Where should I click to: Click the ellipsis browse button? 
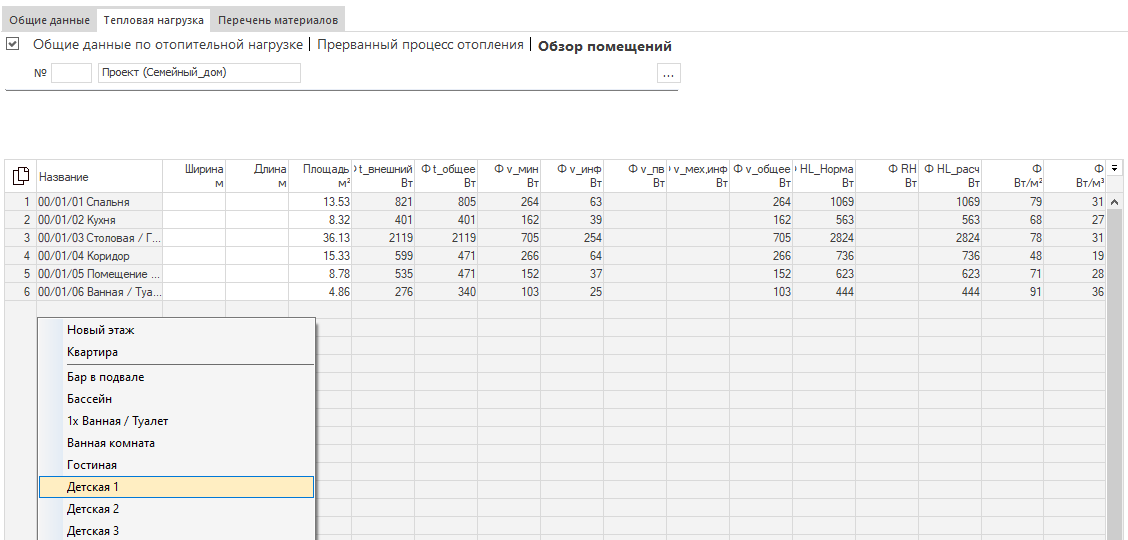668,73
